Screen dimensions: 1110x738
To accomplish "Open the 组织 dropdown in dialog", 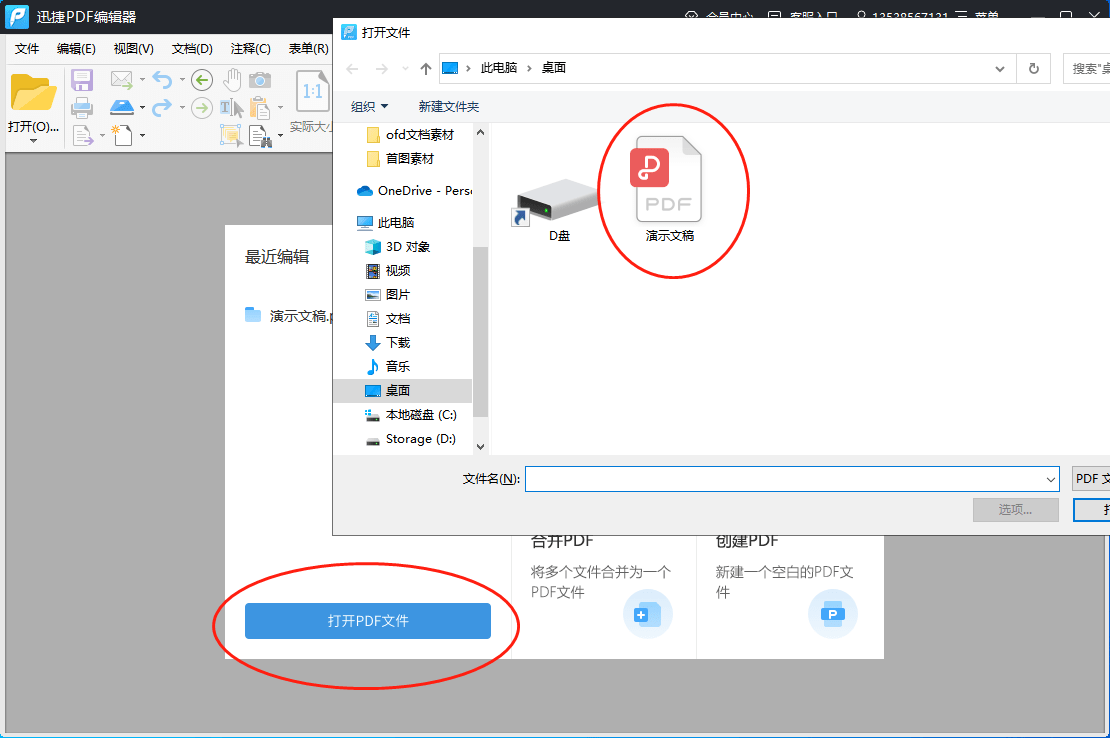I will [x=370, y=107].
